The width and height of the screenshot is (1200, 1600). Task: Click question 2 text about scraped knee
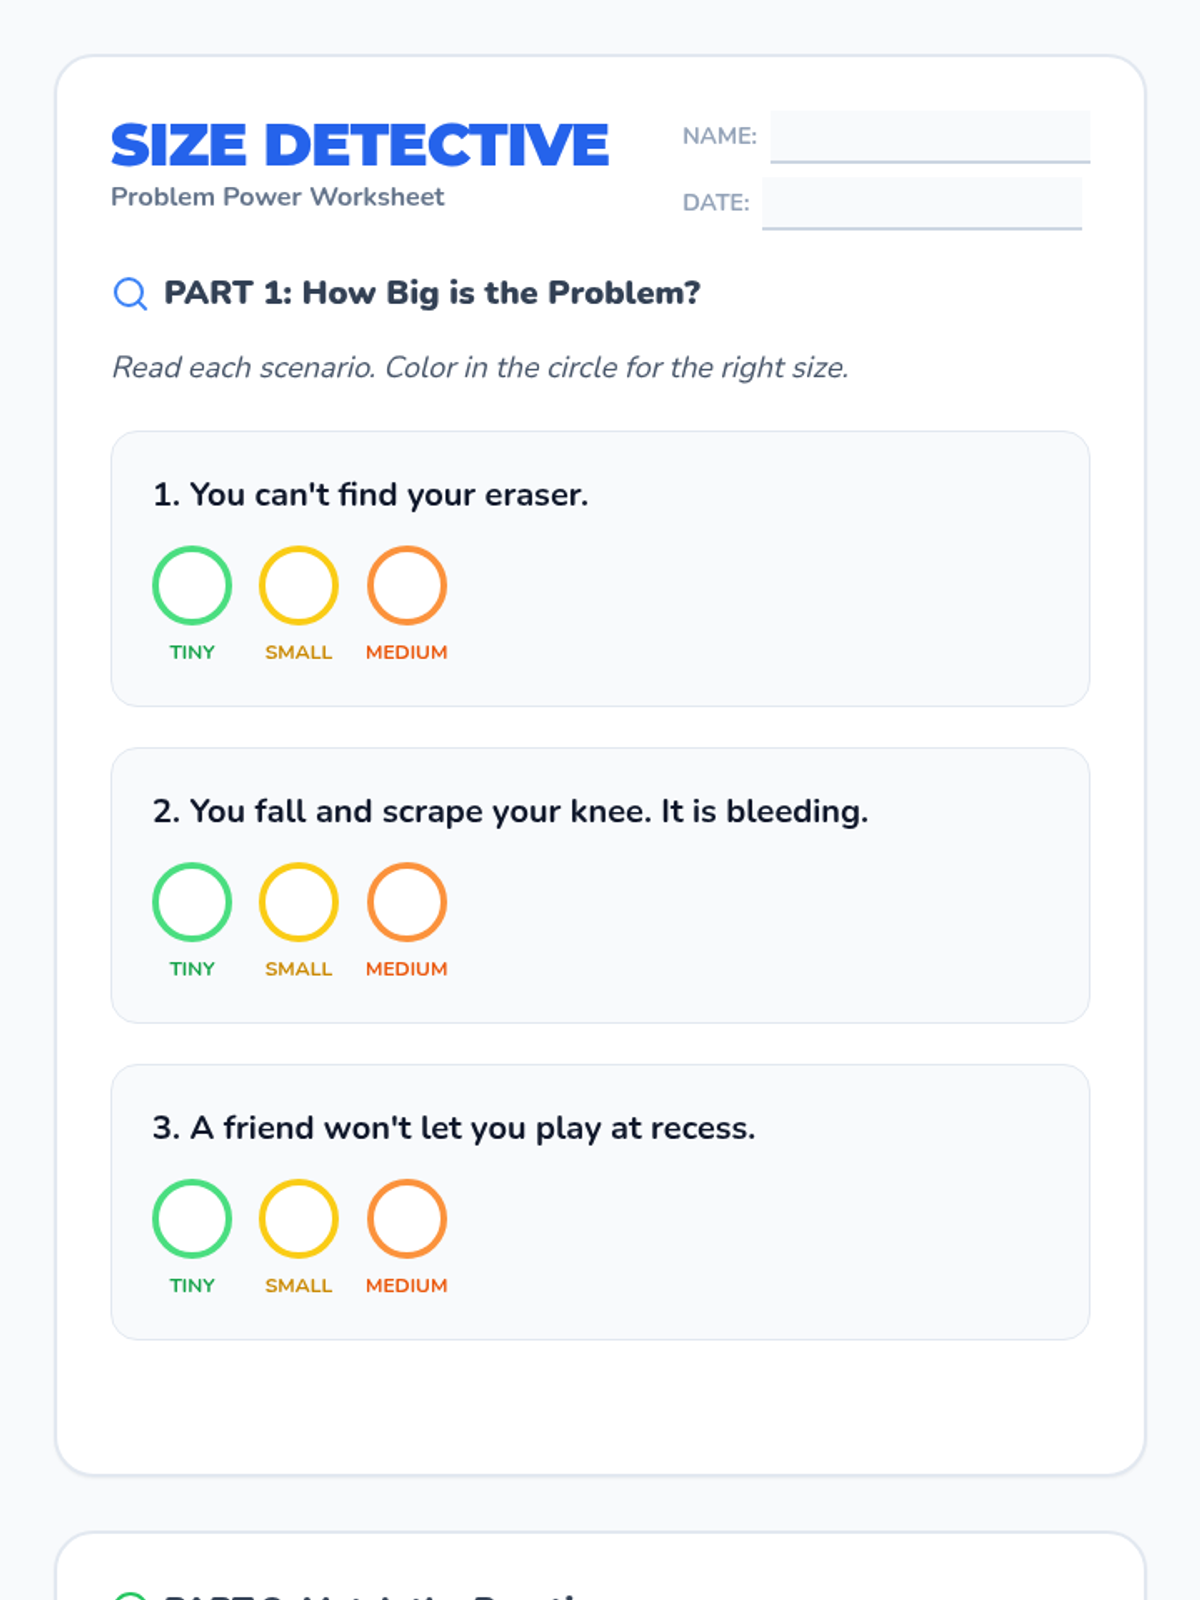coord(510,811)
